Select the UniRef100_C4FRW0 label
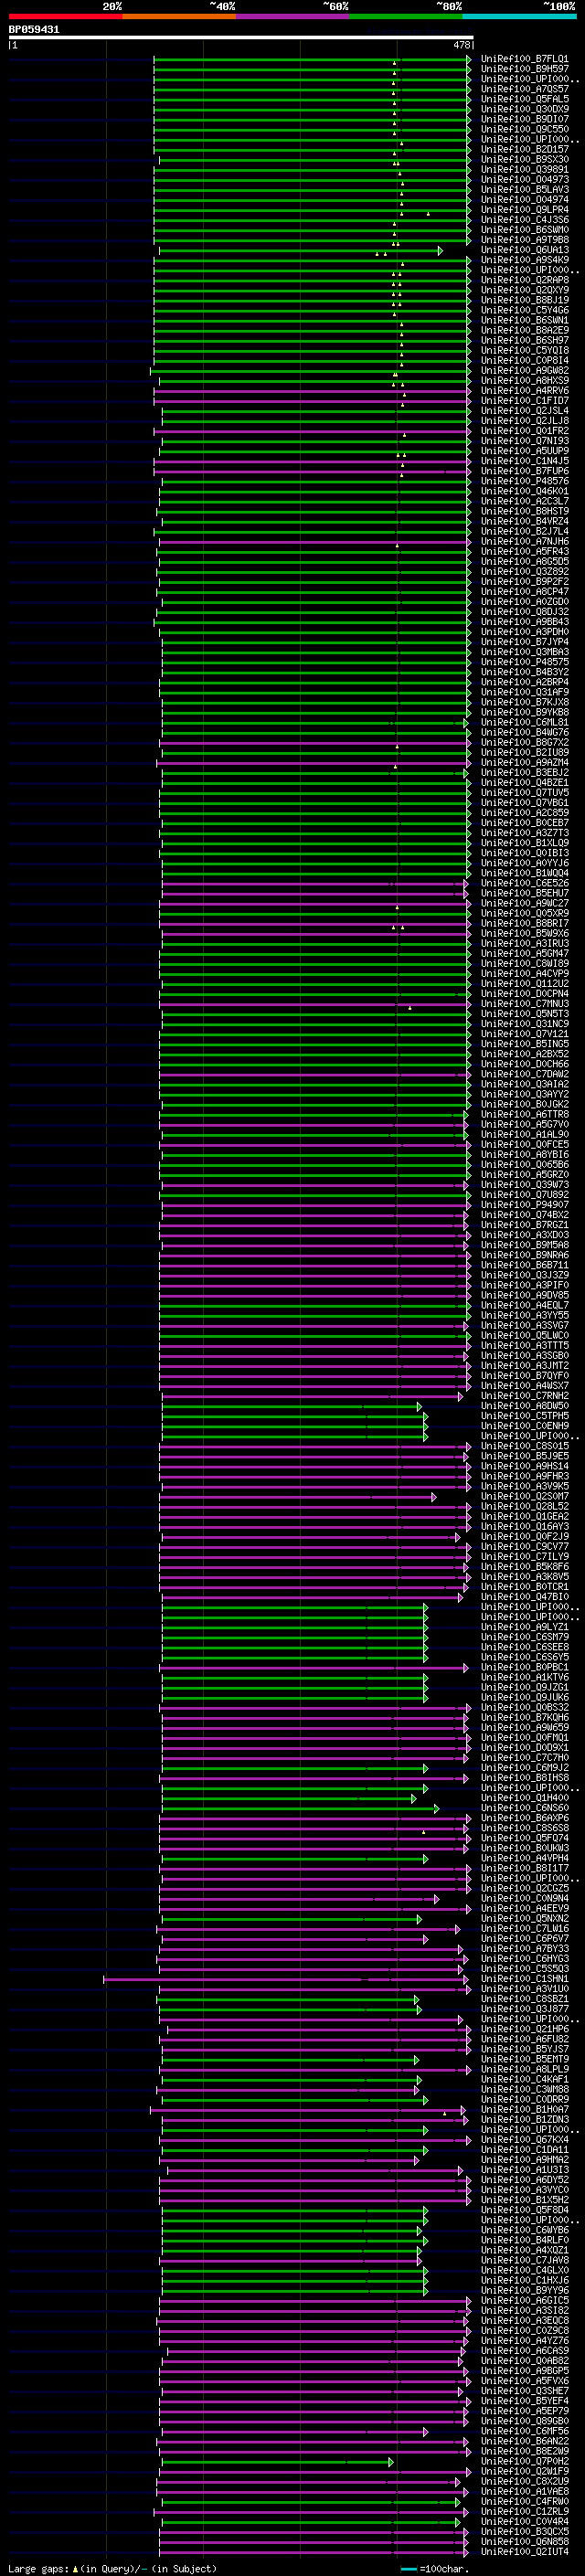Viewport: 585px width, 2576px height. click(x=524, y=2502)
